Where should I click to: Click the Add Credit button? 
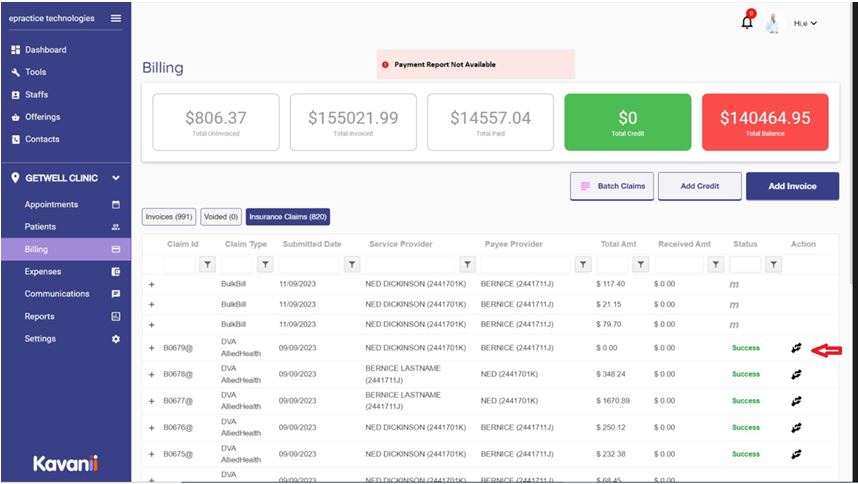coord(700,186)
